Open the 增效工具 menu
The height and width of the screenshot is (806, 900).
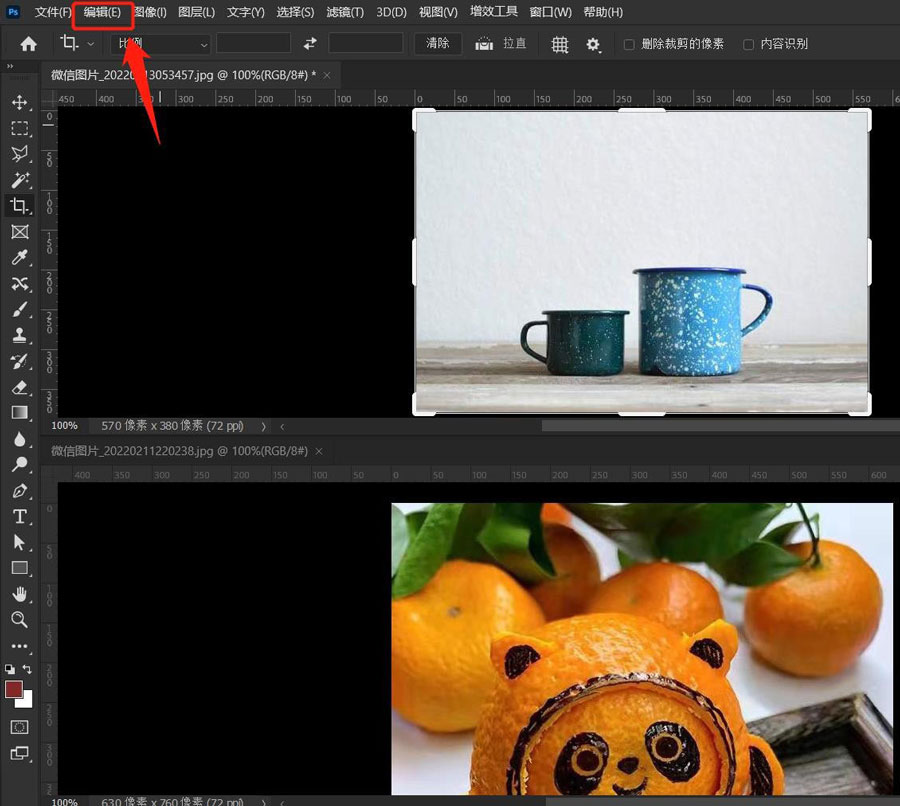coord(494,12)
